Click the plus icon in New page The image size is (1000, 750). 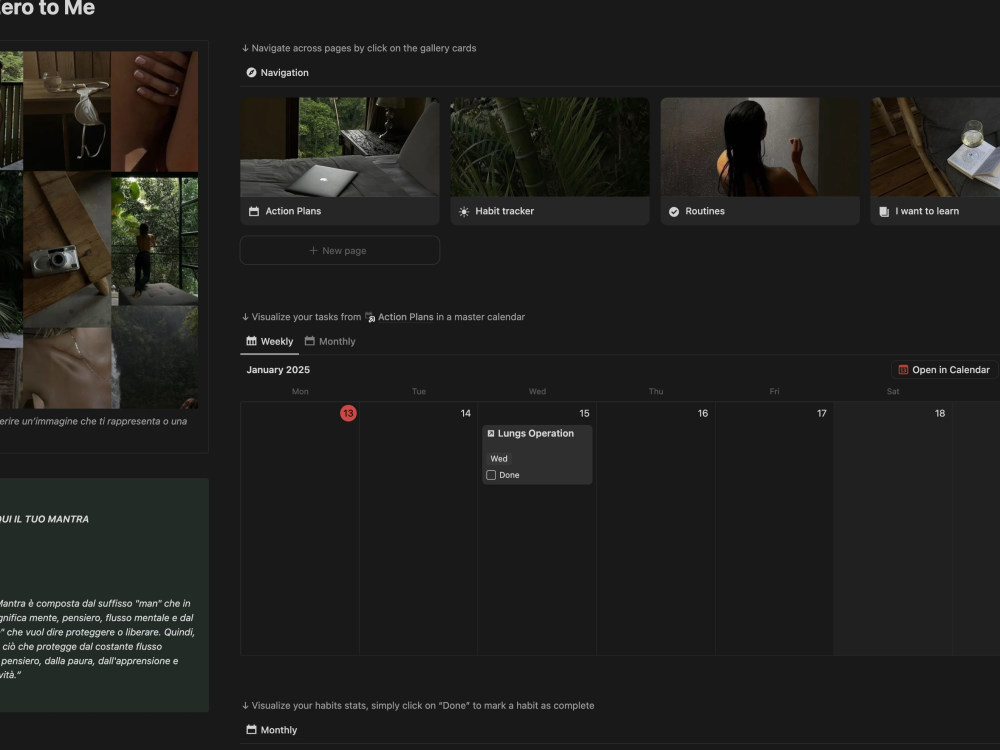[313, 251]
